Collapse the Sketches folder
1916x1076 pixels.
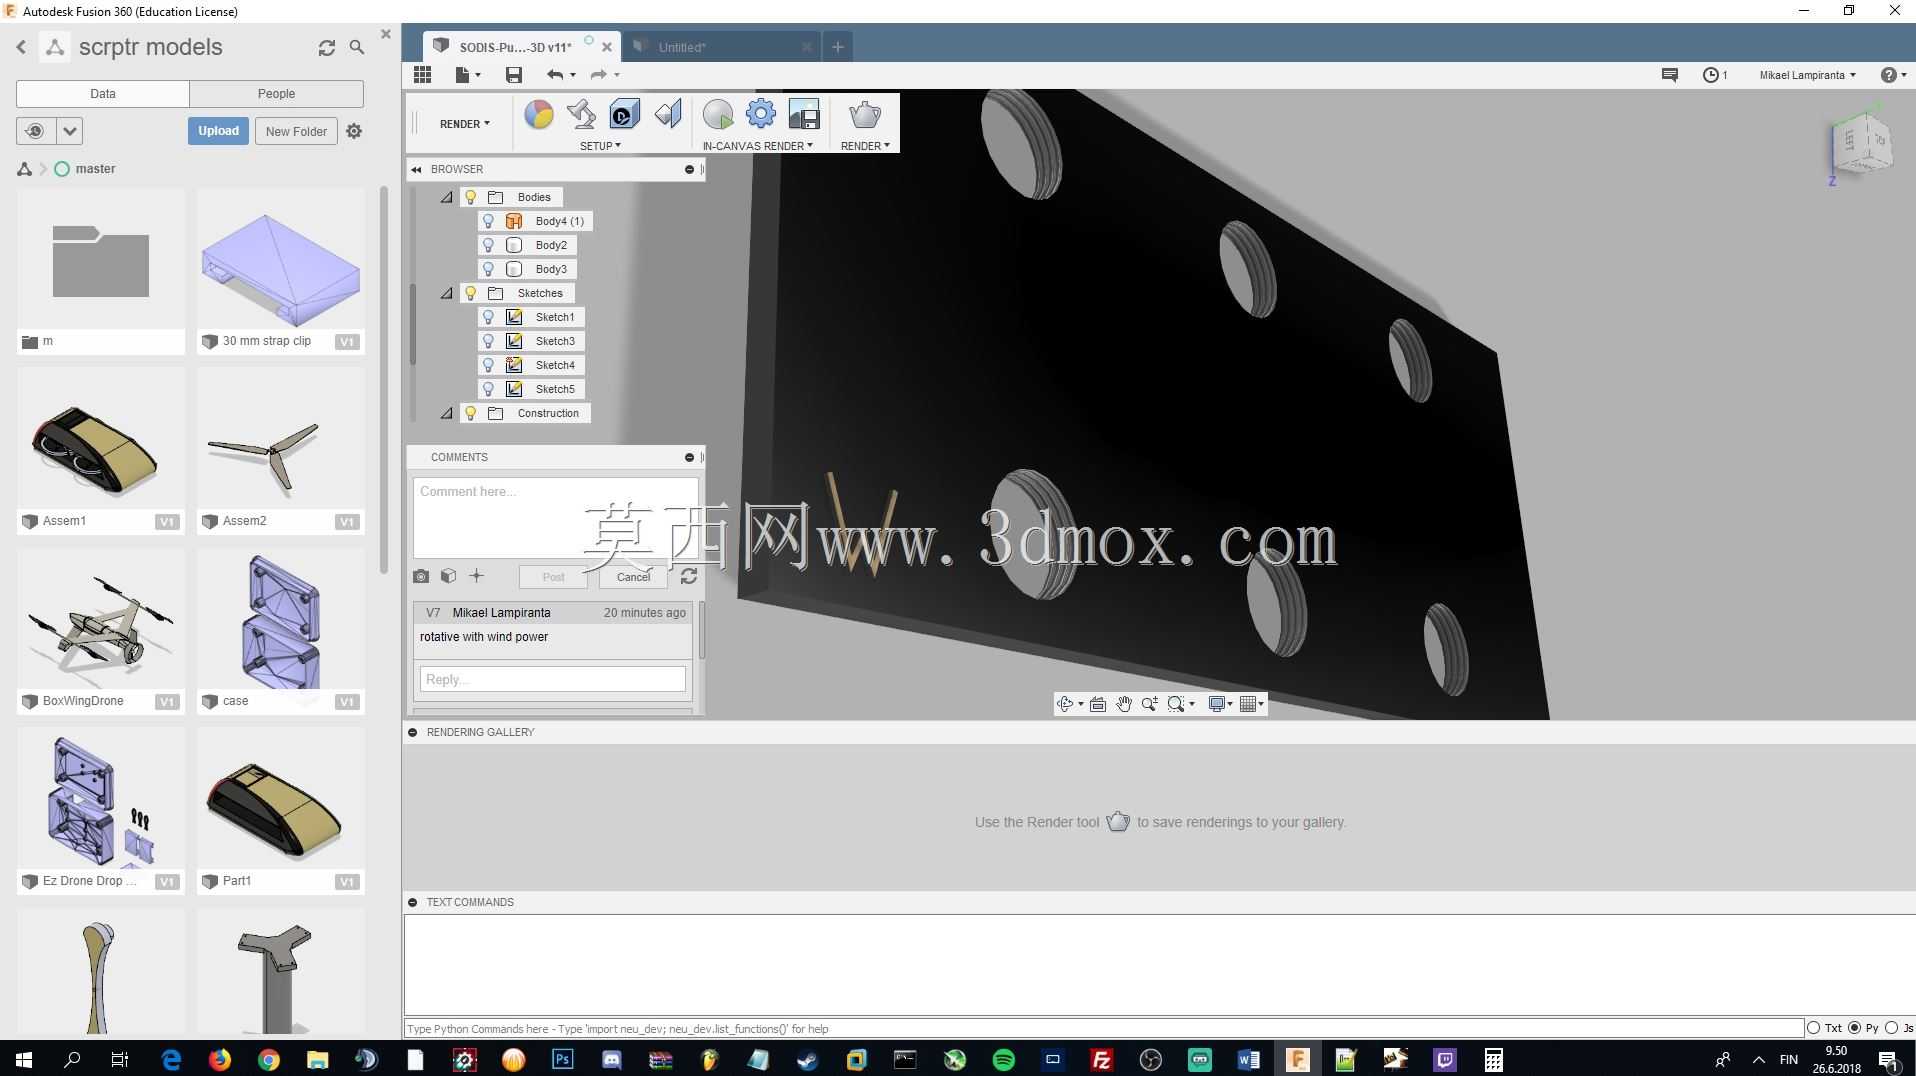pos(447,293)
